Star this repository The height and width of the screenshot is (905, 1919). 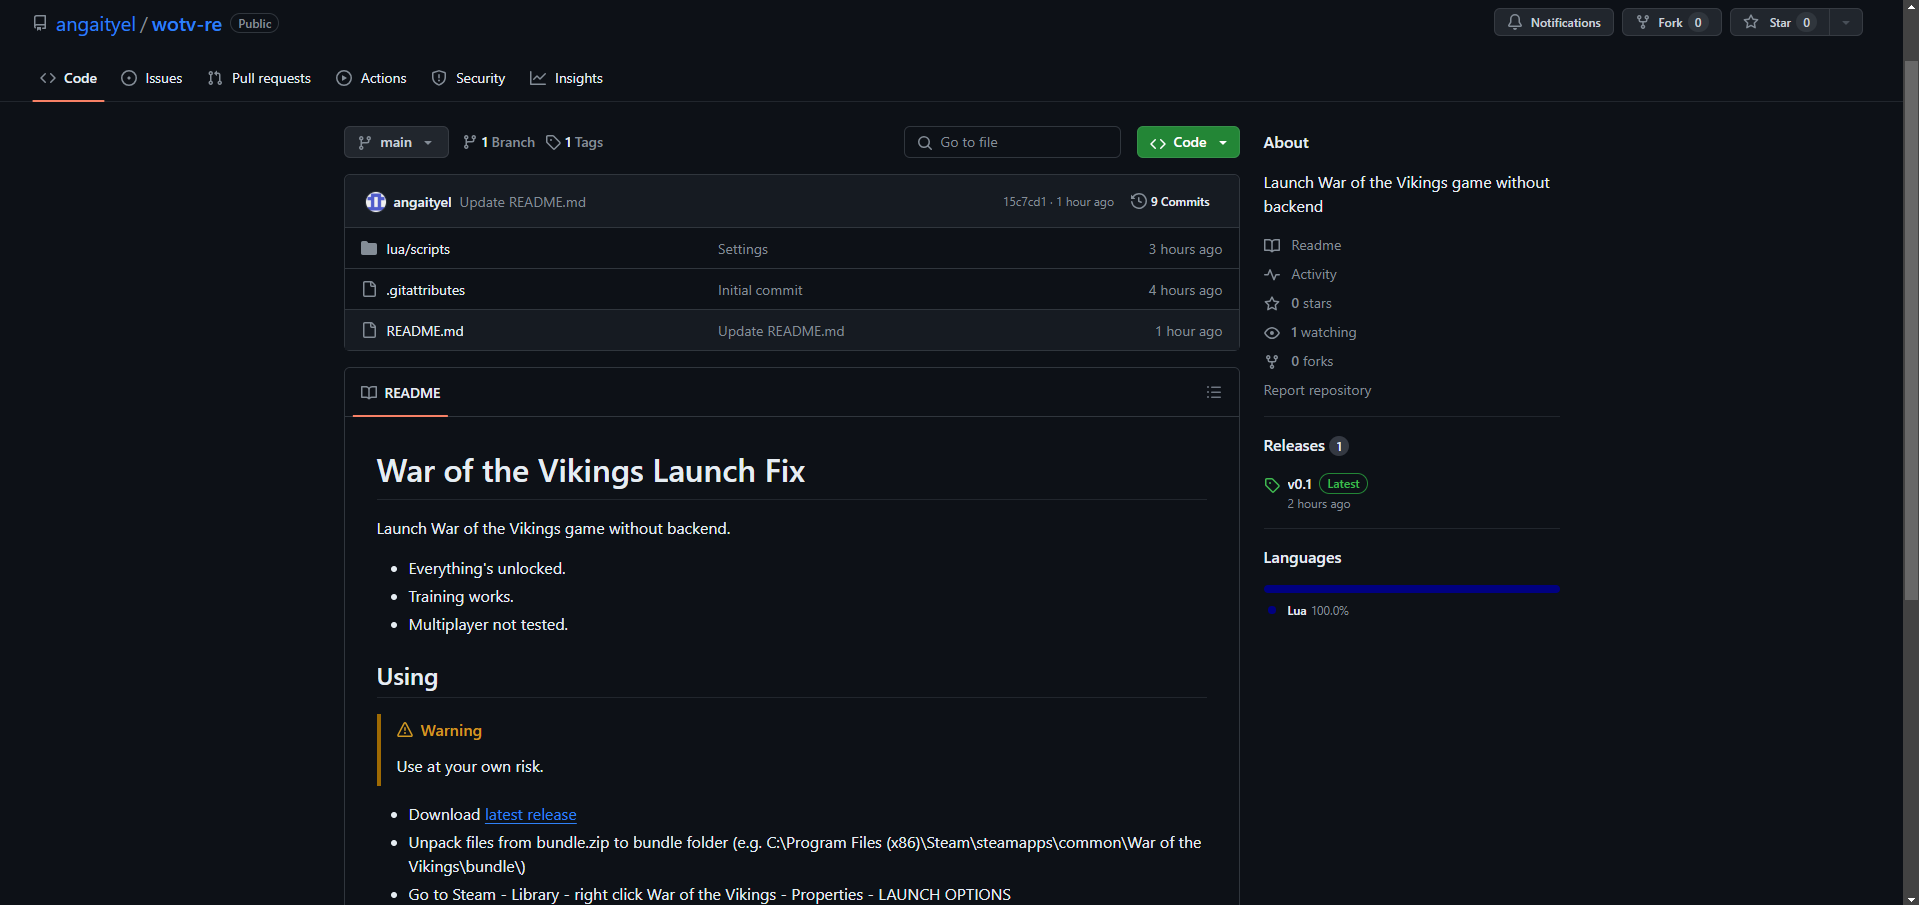click(1780, 22)
